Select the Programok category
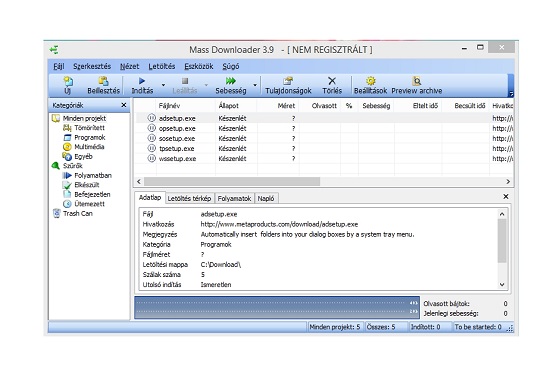This screenshot has width=550, height=384. pyautogui.click(x=89, y=137)
